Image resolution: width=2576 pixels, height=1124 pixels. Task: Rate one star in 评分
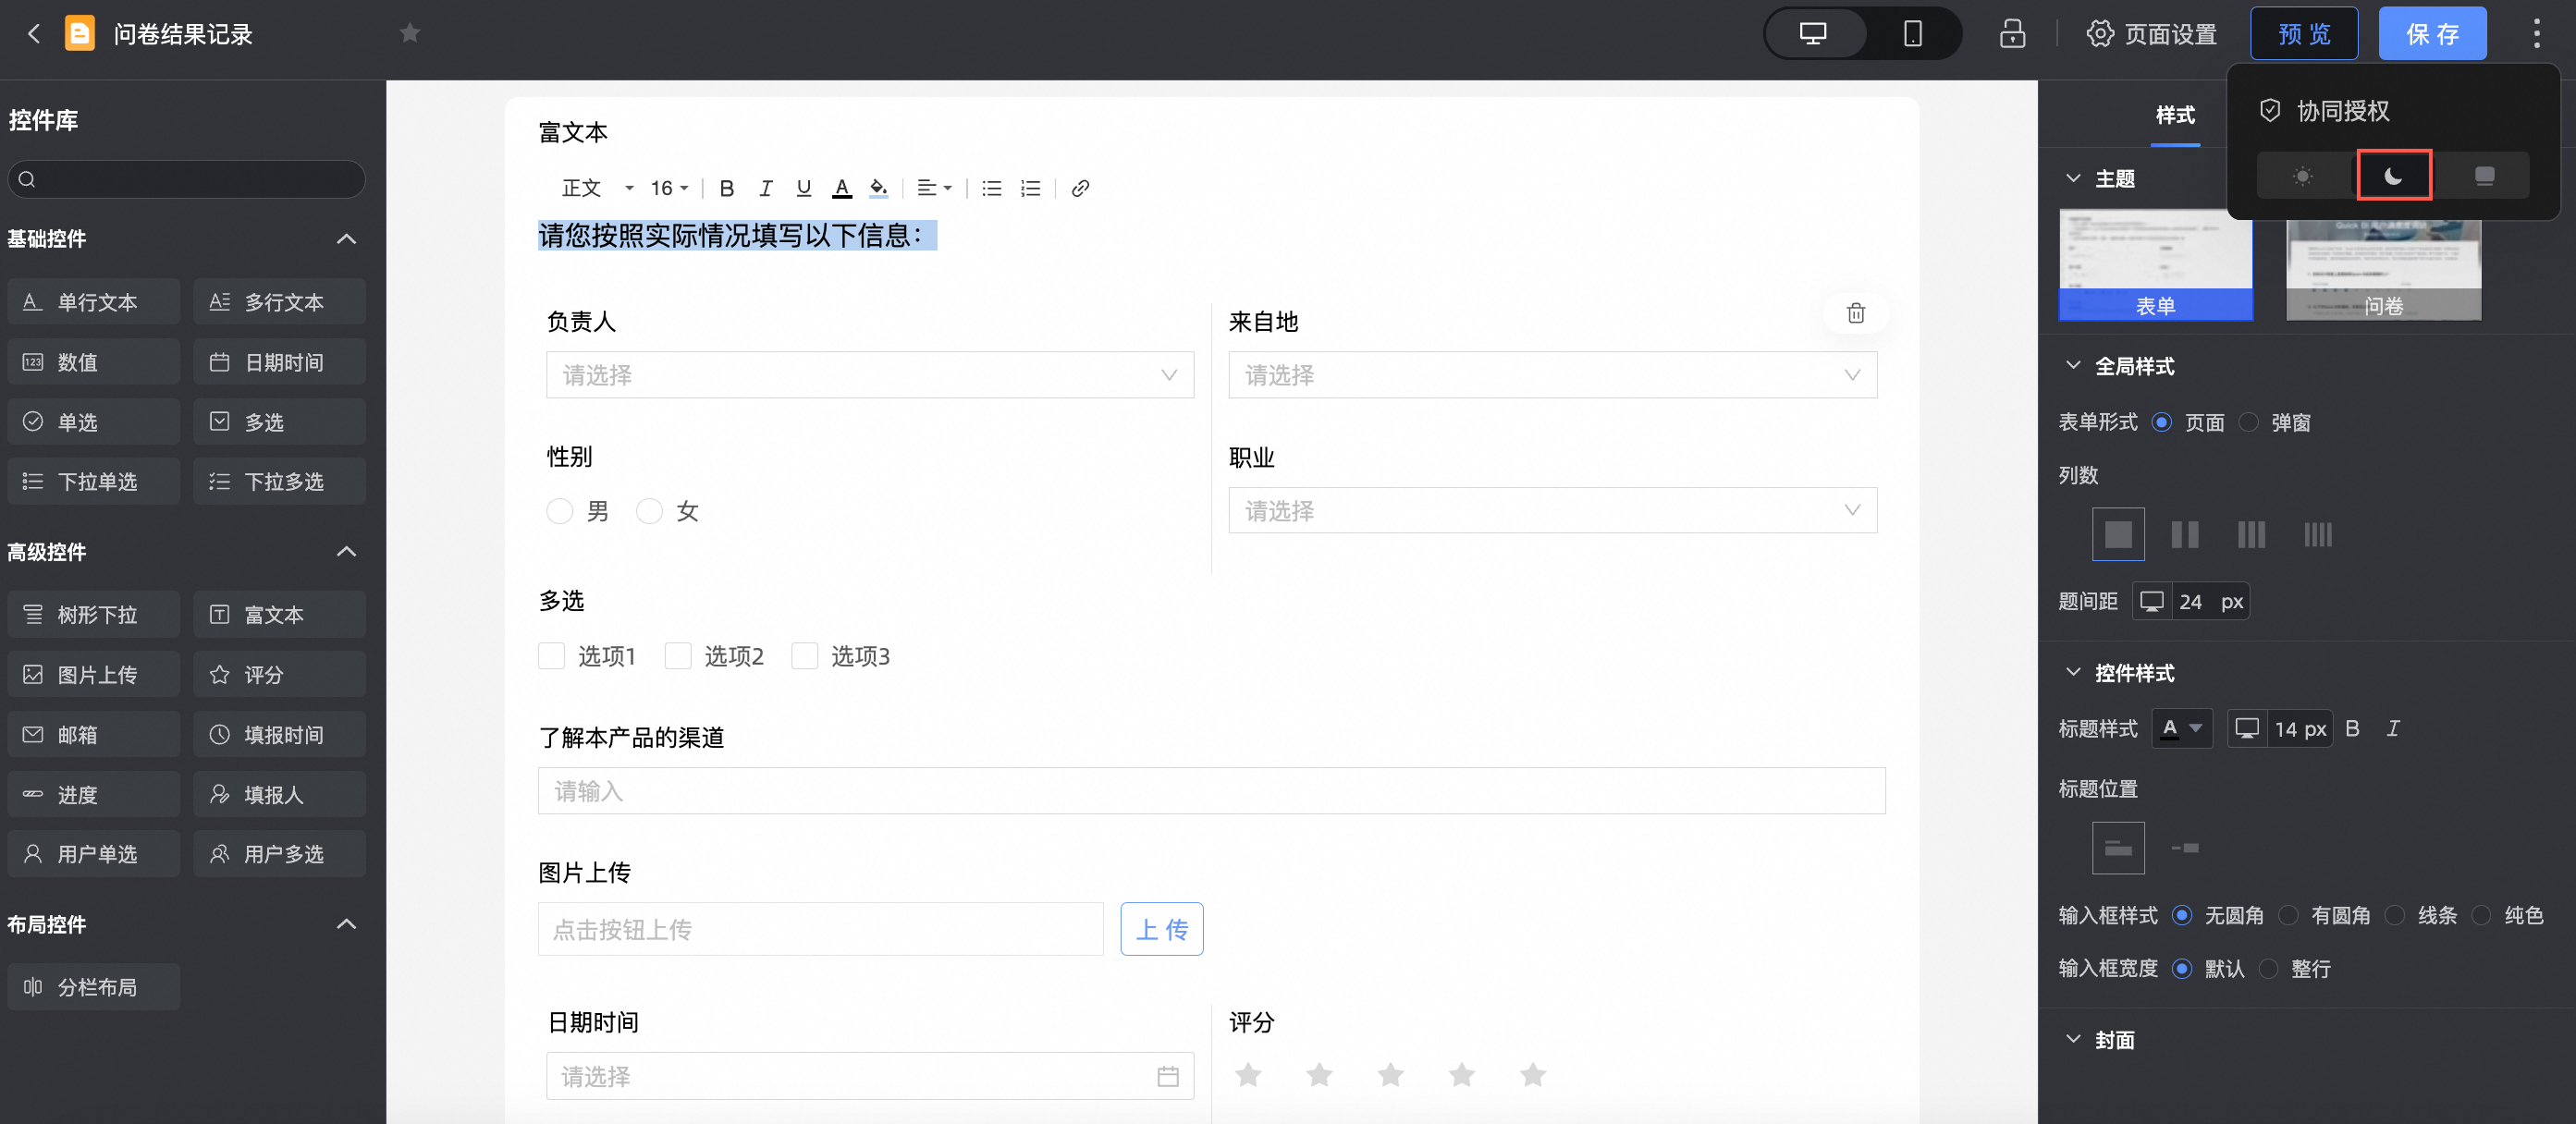(1248, 1075)
